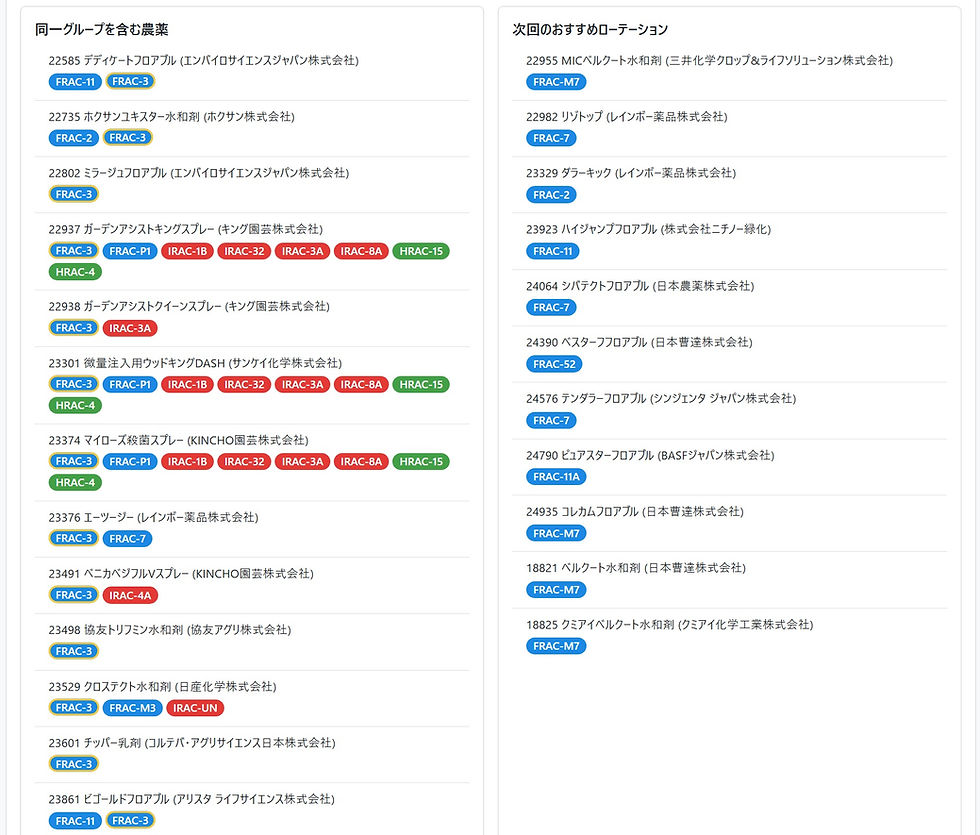The width and height of the screenshot is (980, 835).
Task: Click FRAC-7 badge under 23376 エーツージー
Action: coord(128,539)
